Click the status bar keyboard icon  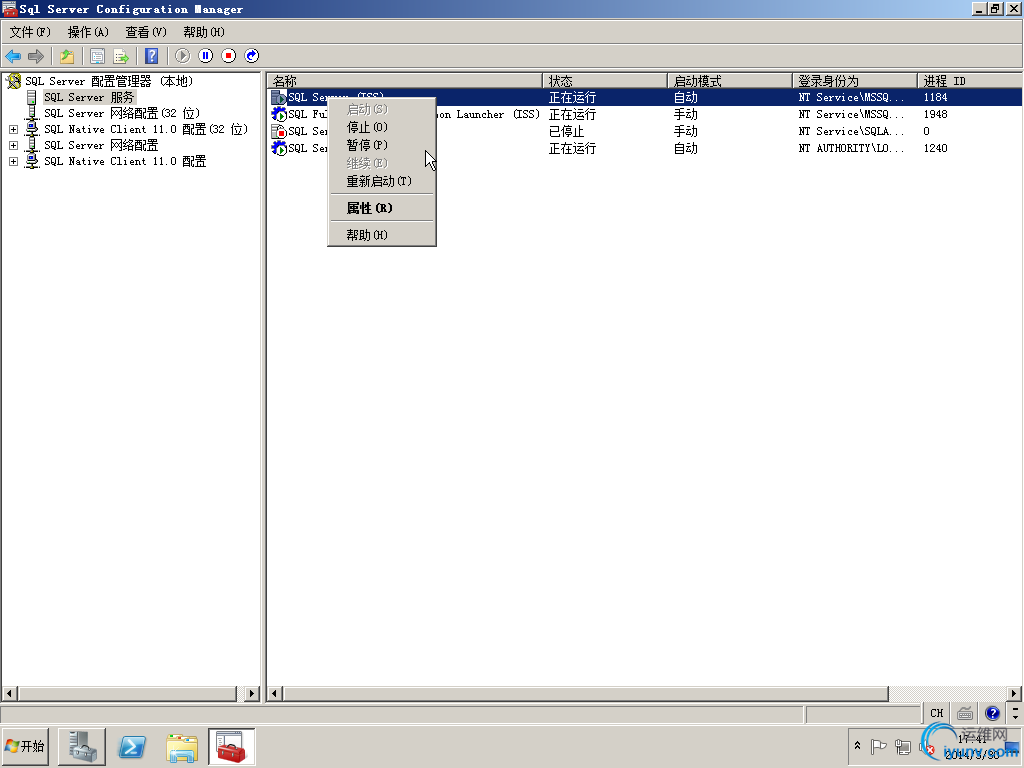(965, 713)
